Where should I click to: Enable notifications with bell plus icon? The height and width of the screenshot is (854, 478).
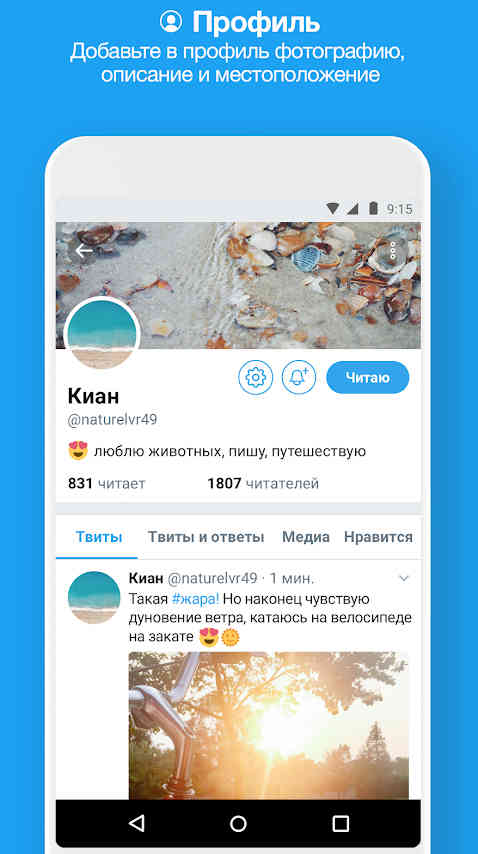[299, 377]
